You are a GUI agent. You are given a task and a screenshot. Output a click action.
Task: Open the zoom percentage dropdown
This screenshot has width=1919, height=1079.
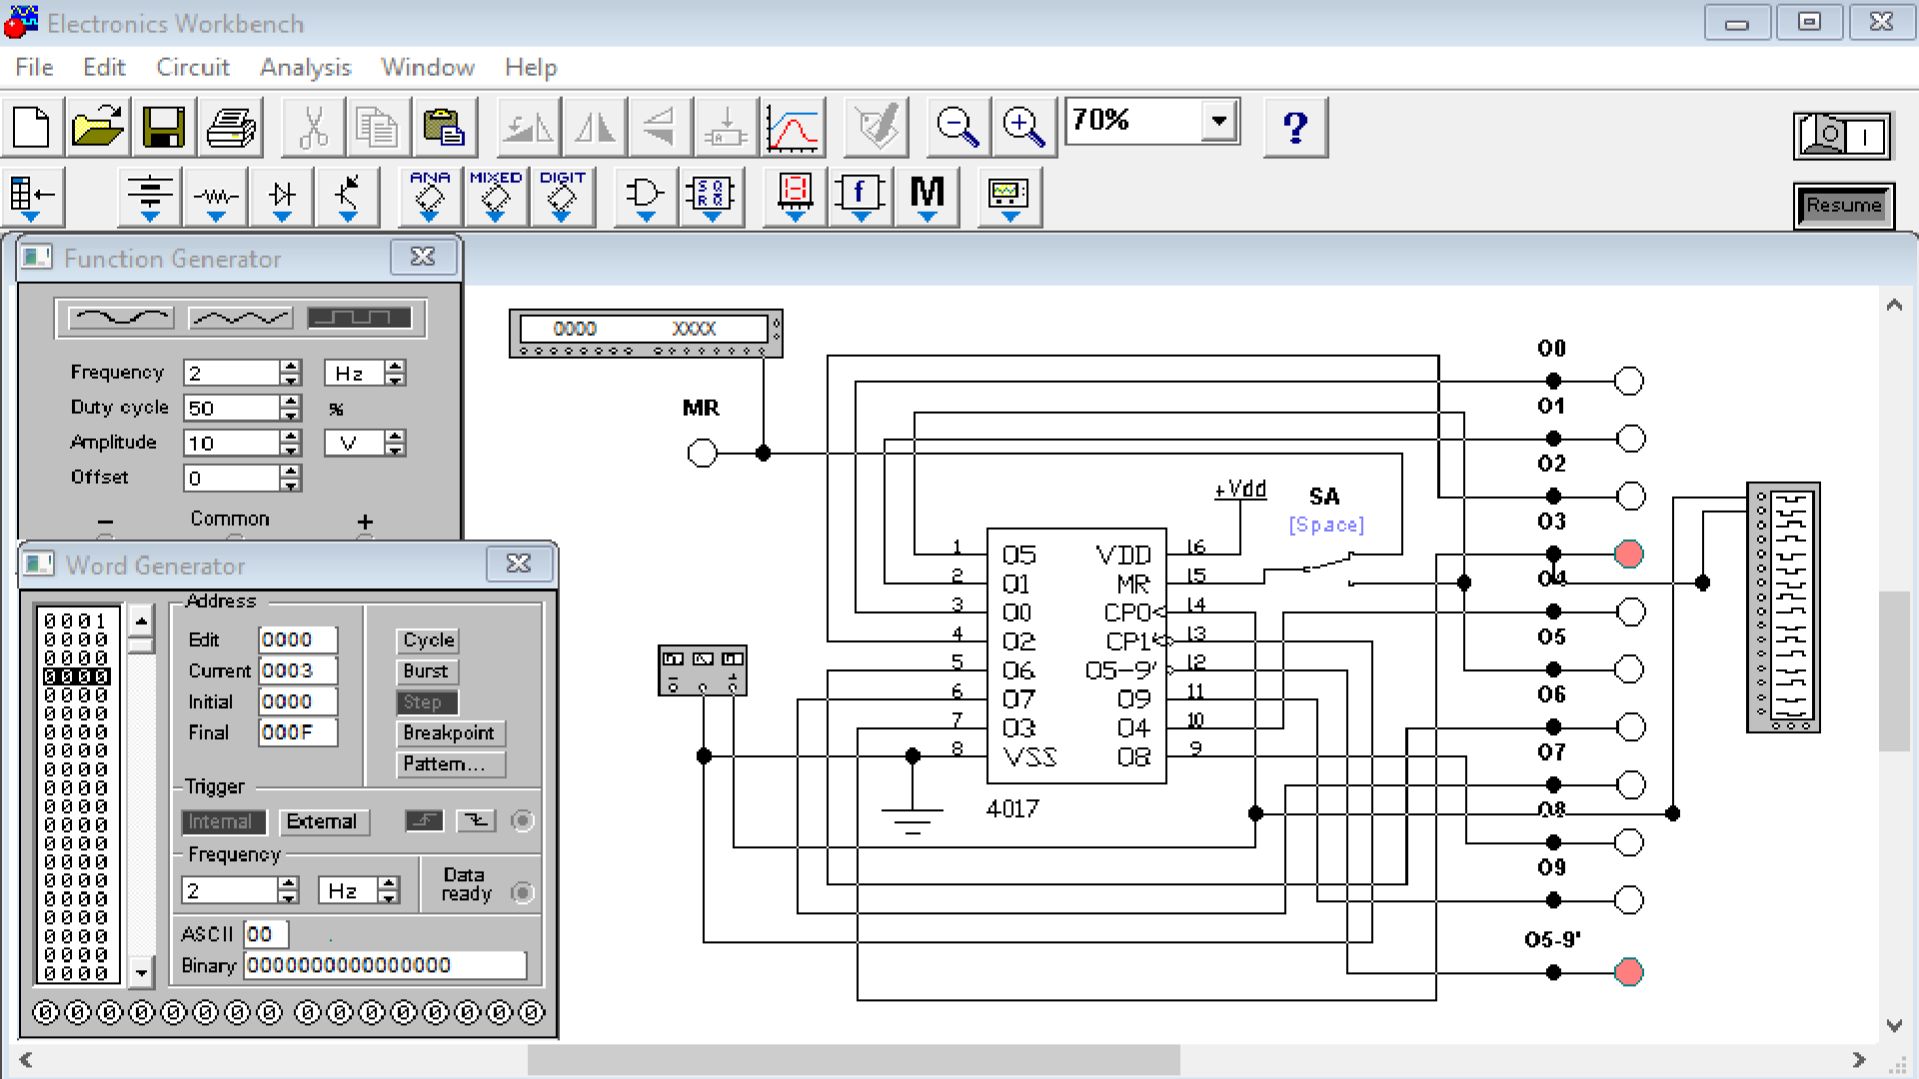coord(1219,122)
